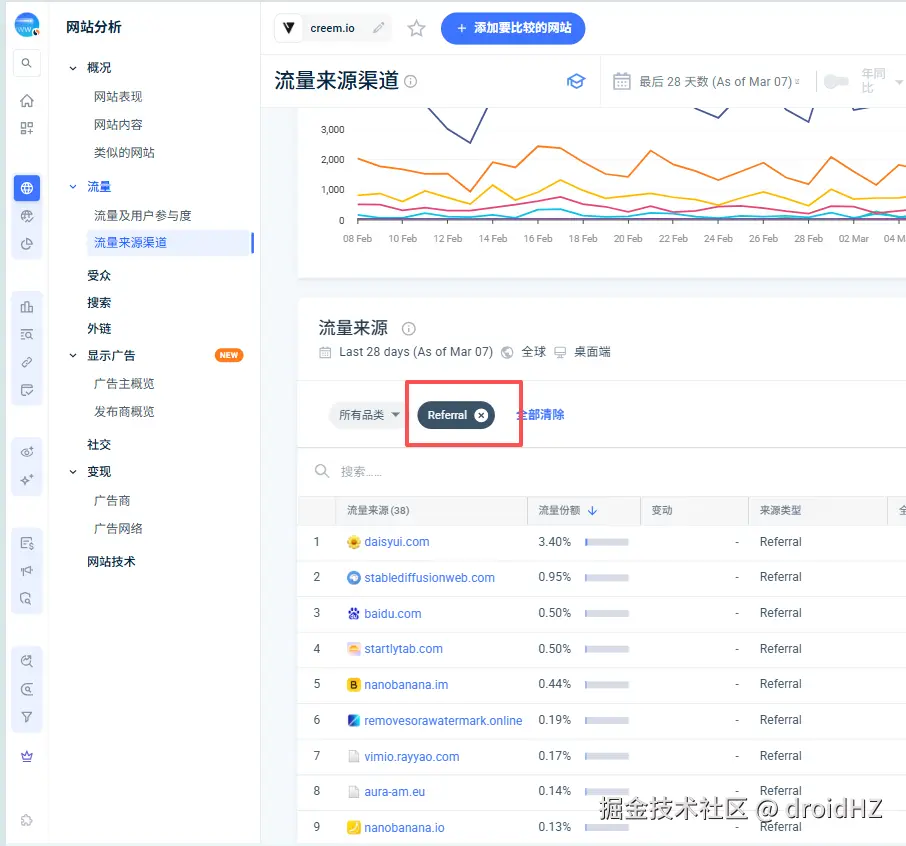906x846 pixels.
Task: Open the graduation cap learning icon
Action: coord(575,81)
